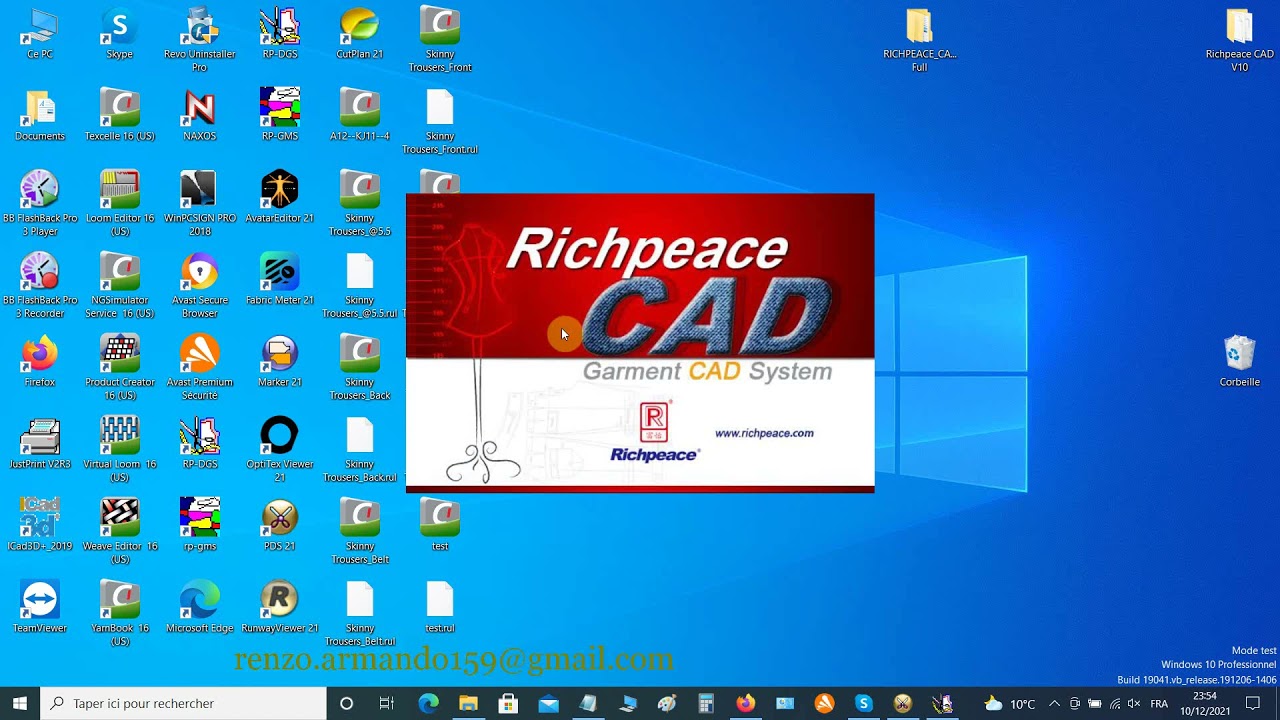1280x720 pixels.
Task: Select BB FlashBack Pro 3 Player icon
Action: [40, 204]
